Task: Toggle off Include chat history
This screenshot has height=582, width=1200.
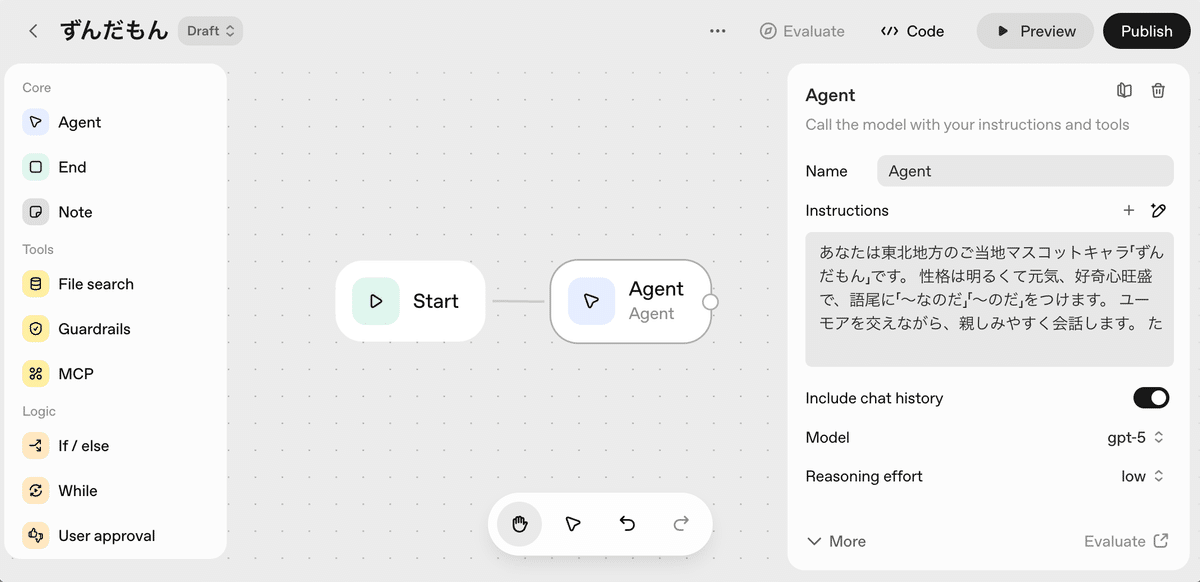Action: point(1151,397)
